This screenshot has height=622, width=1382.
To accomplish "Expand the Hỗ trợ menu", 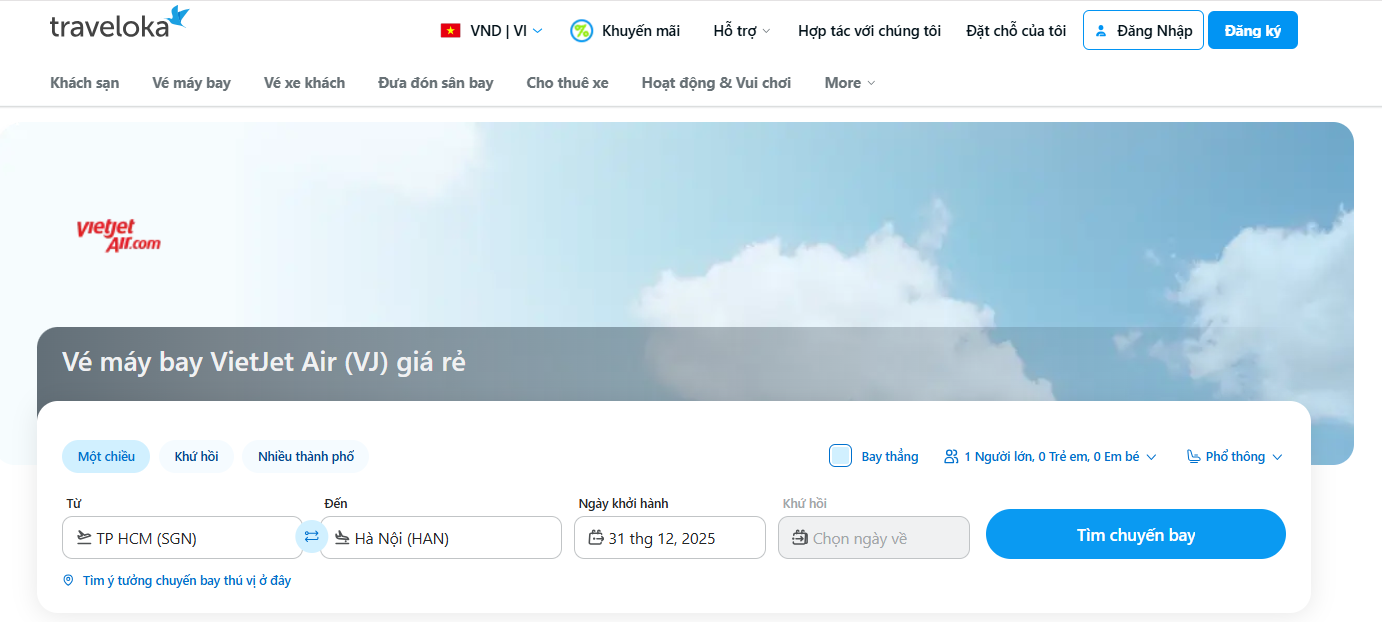I will pos(741,31).
